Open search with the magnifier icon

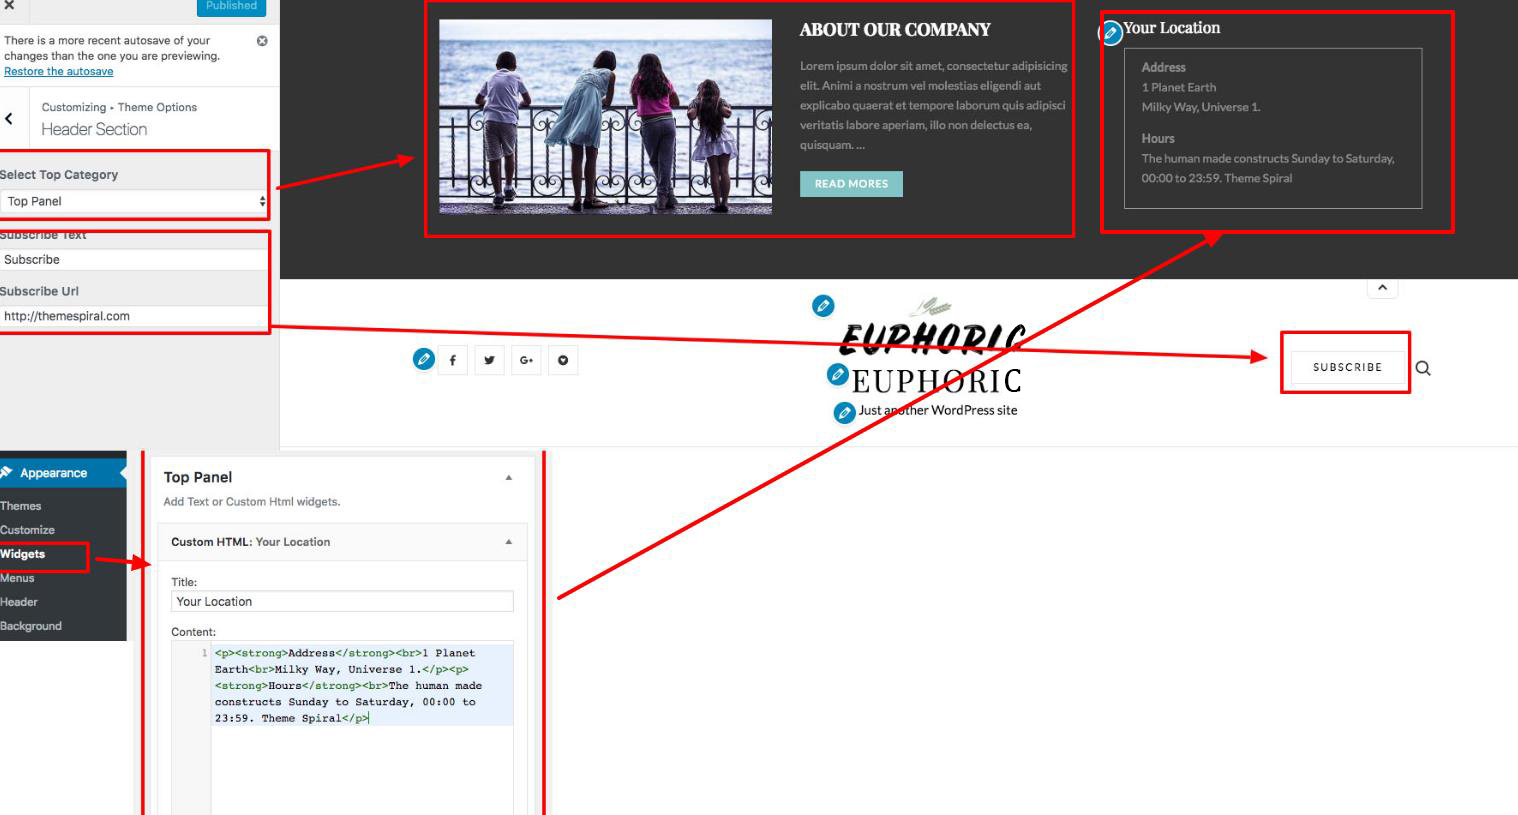tap(1423, 368)
